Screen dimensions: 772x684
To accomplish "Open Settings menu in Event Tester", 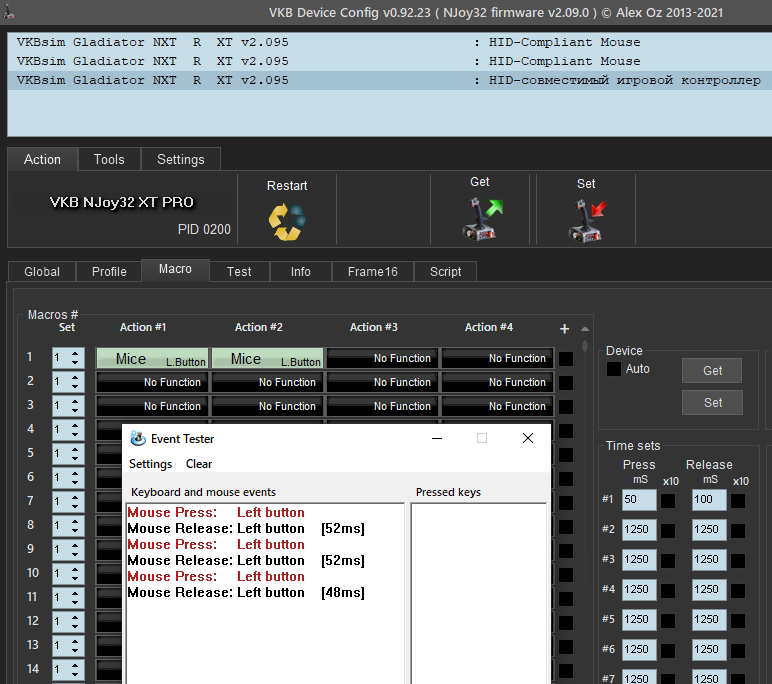I will coord(150,464).
